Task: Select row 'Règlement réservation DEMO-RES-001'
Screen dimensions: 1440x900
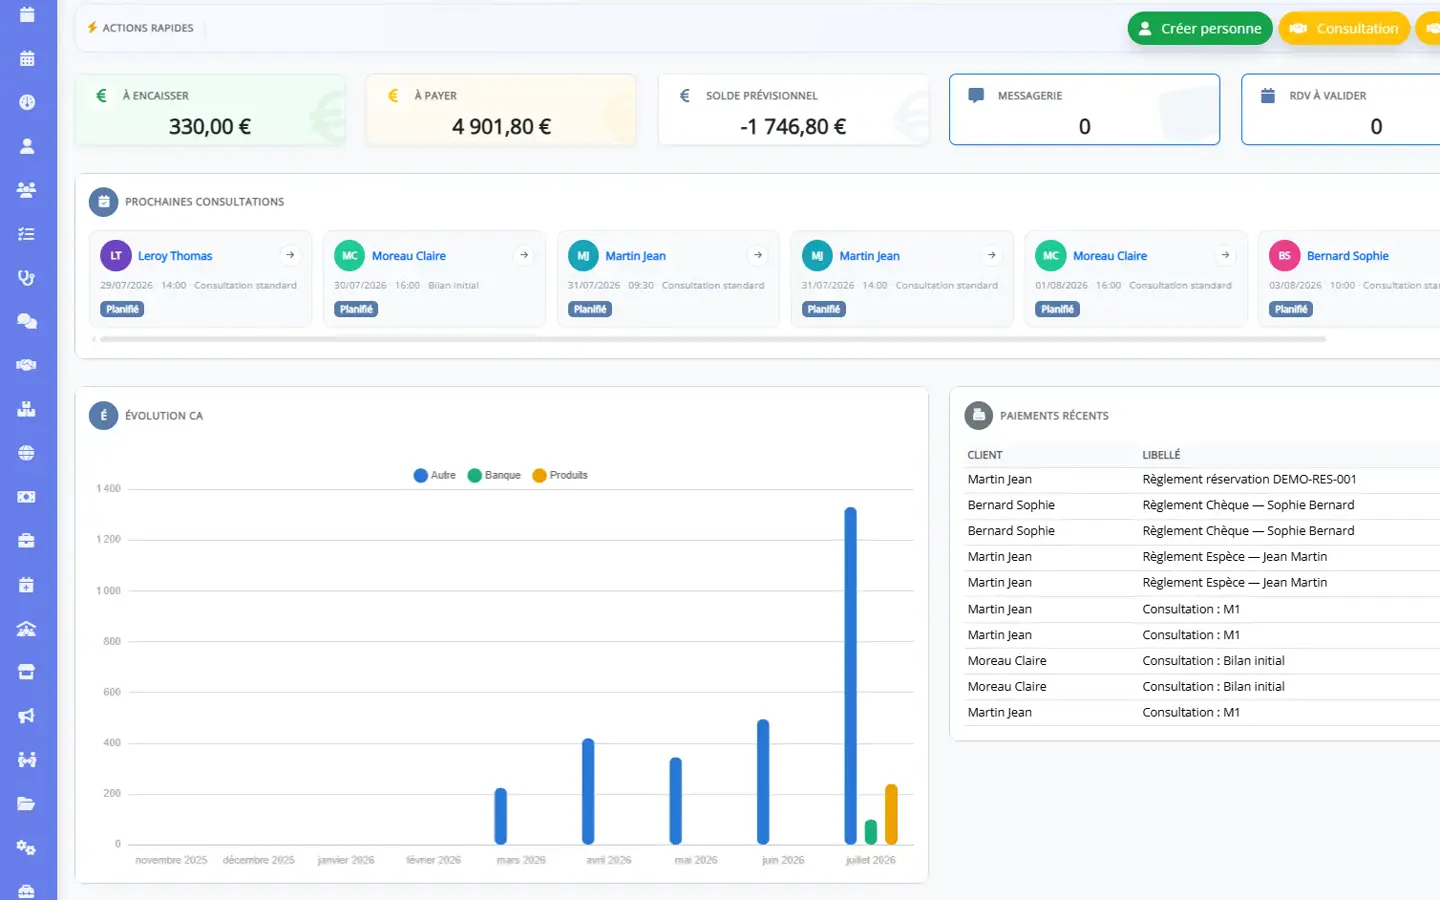Action: 1203,480
